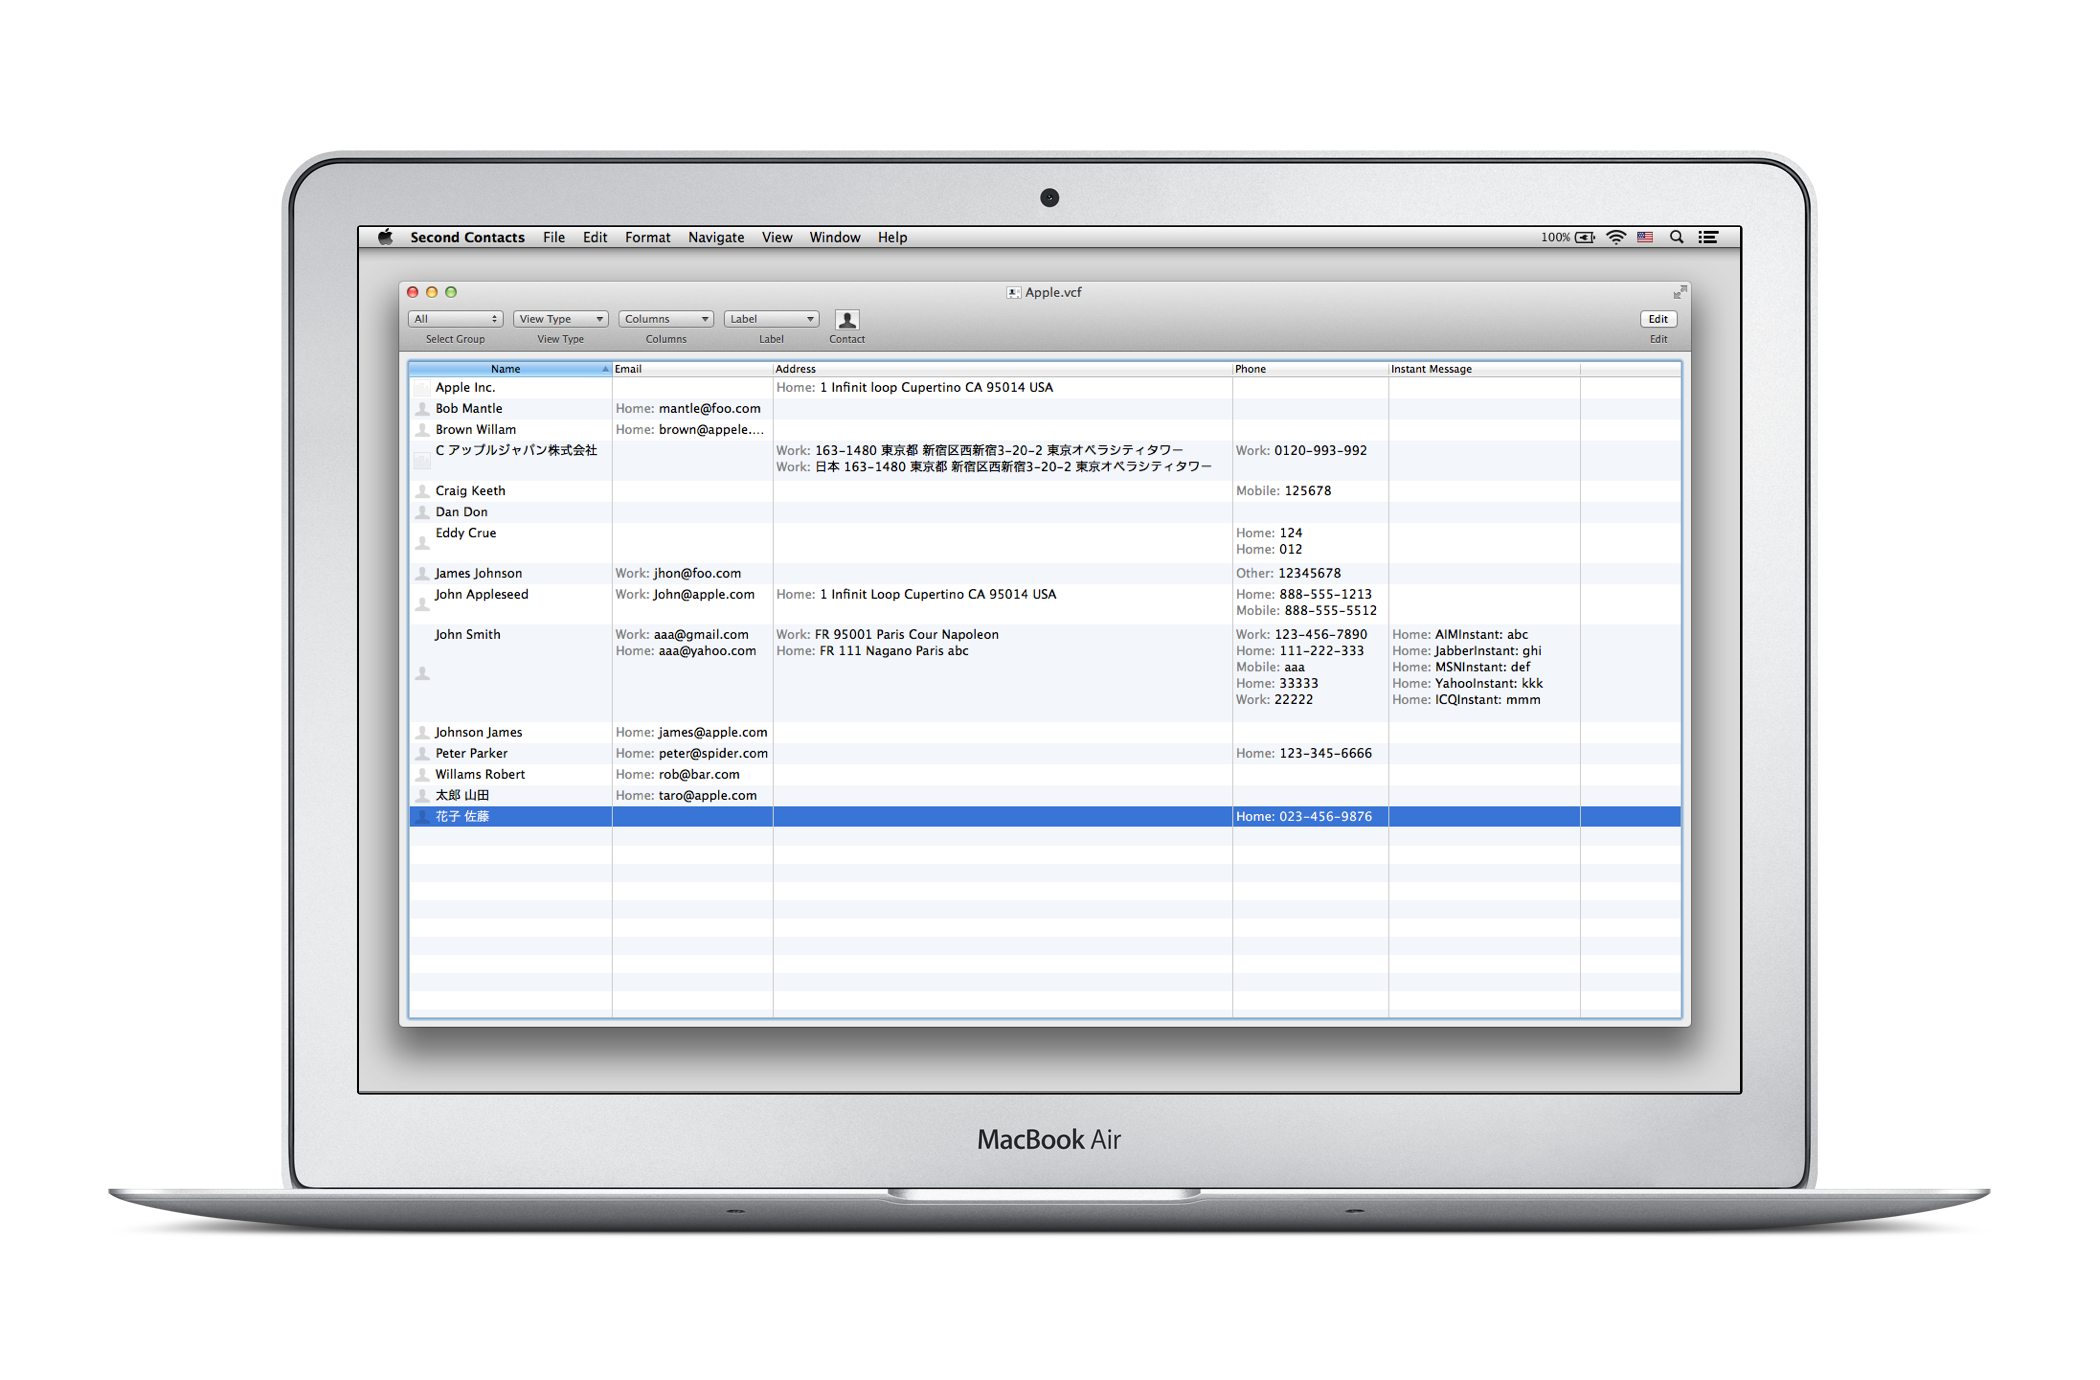This screenshot has height=1380, width=2100.
Task: Click the 100% battery percentage text
Action: coord(1555,237)
